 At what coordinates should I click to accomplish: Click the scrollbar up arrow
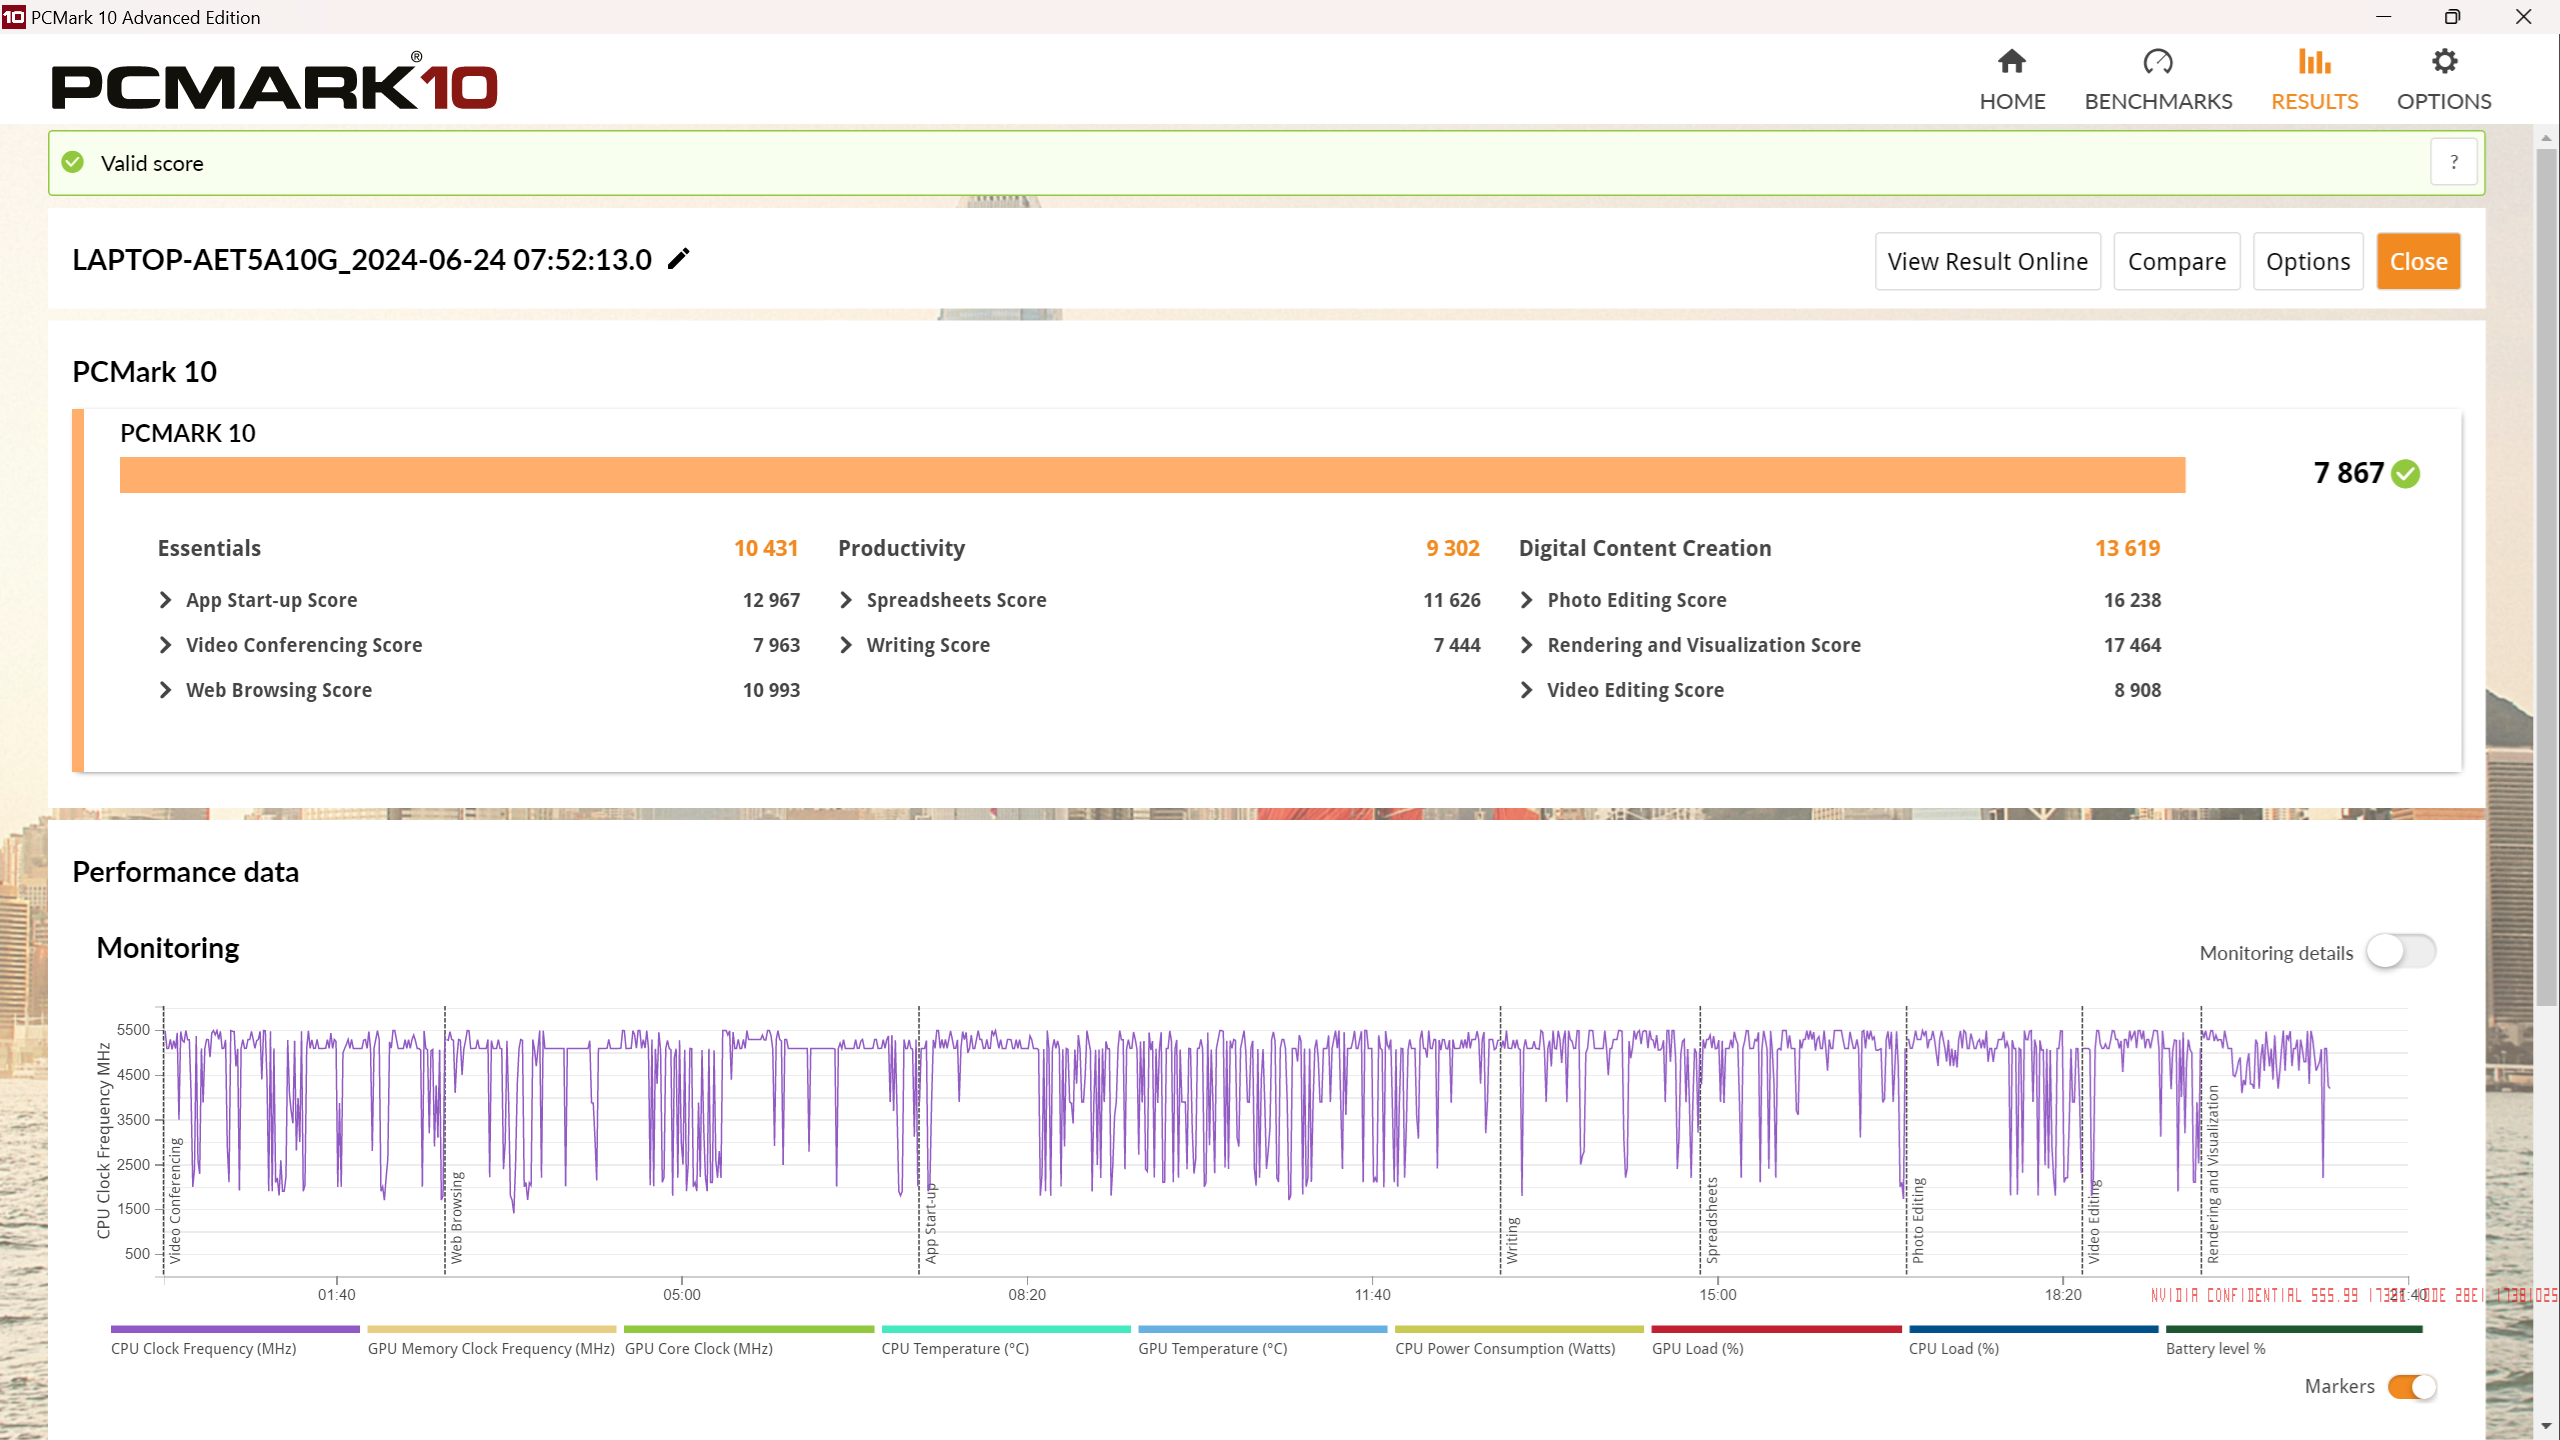click(2546, 137)
